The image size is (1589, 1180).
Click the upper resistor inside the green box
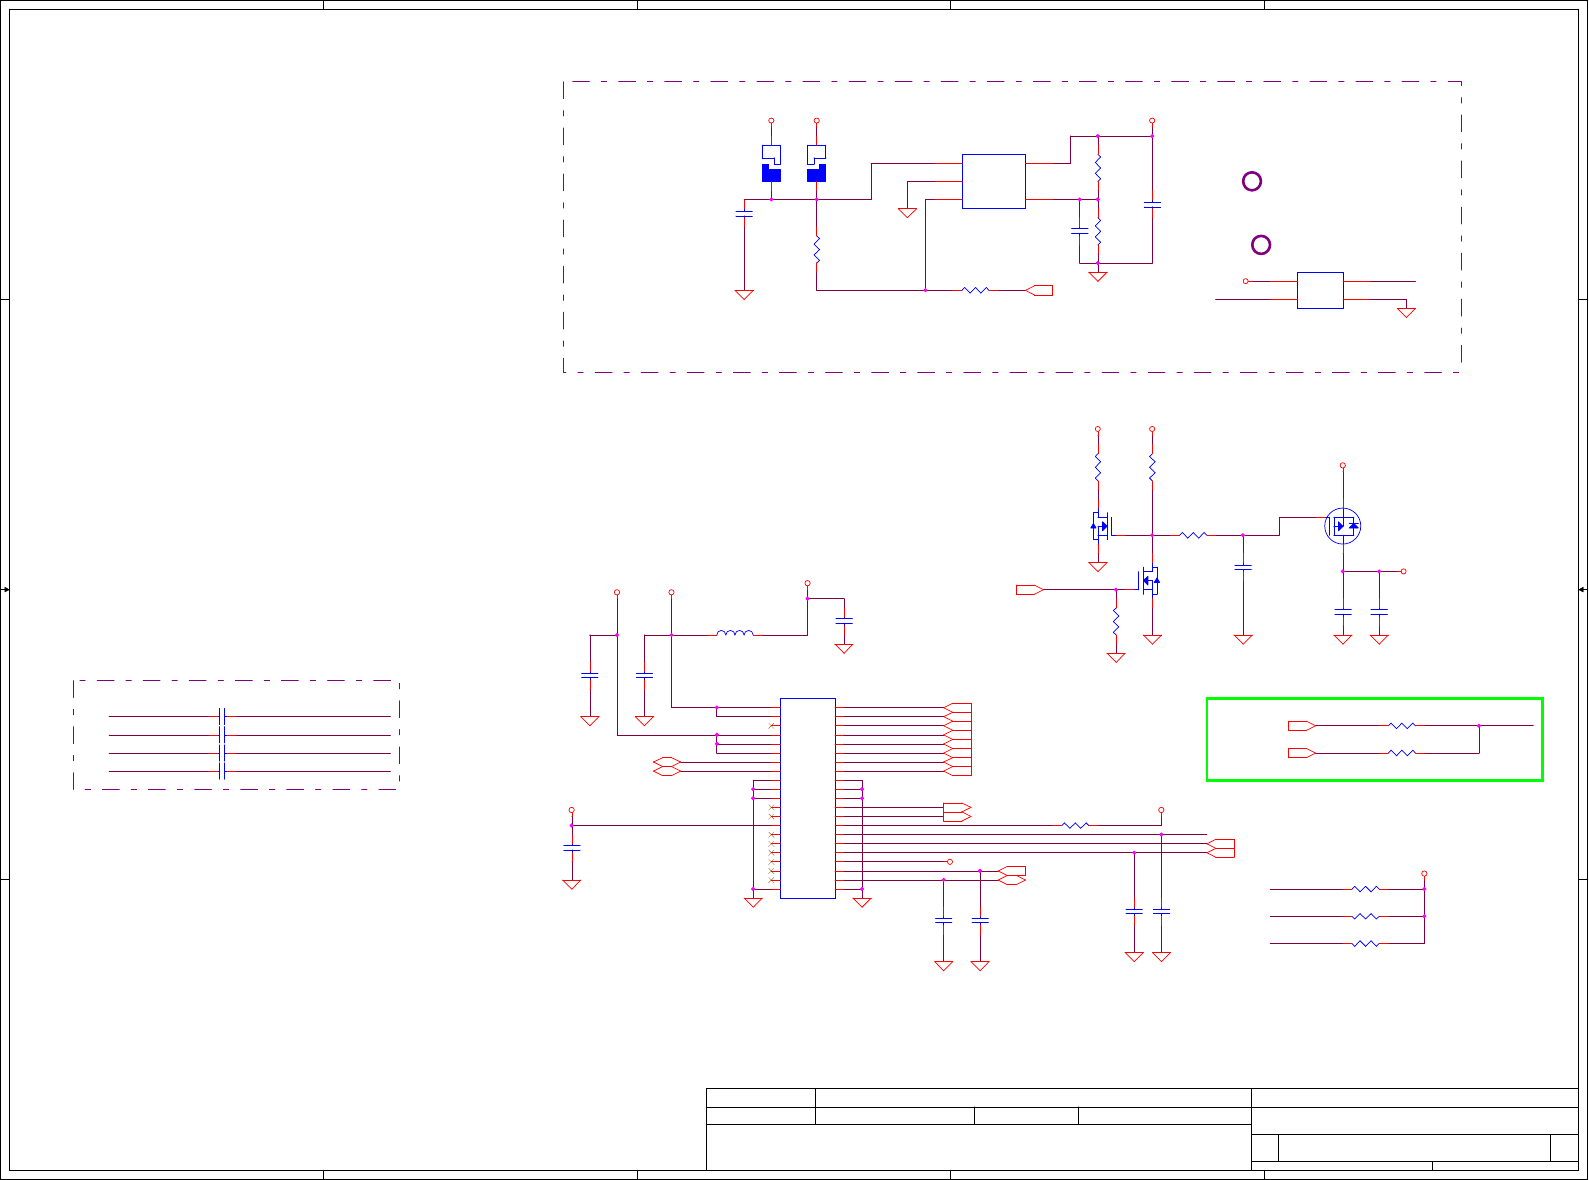click(x=1402, y=725)
